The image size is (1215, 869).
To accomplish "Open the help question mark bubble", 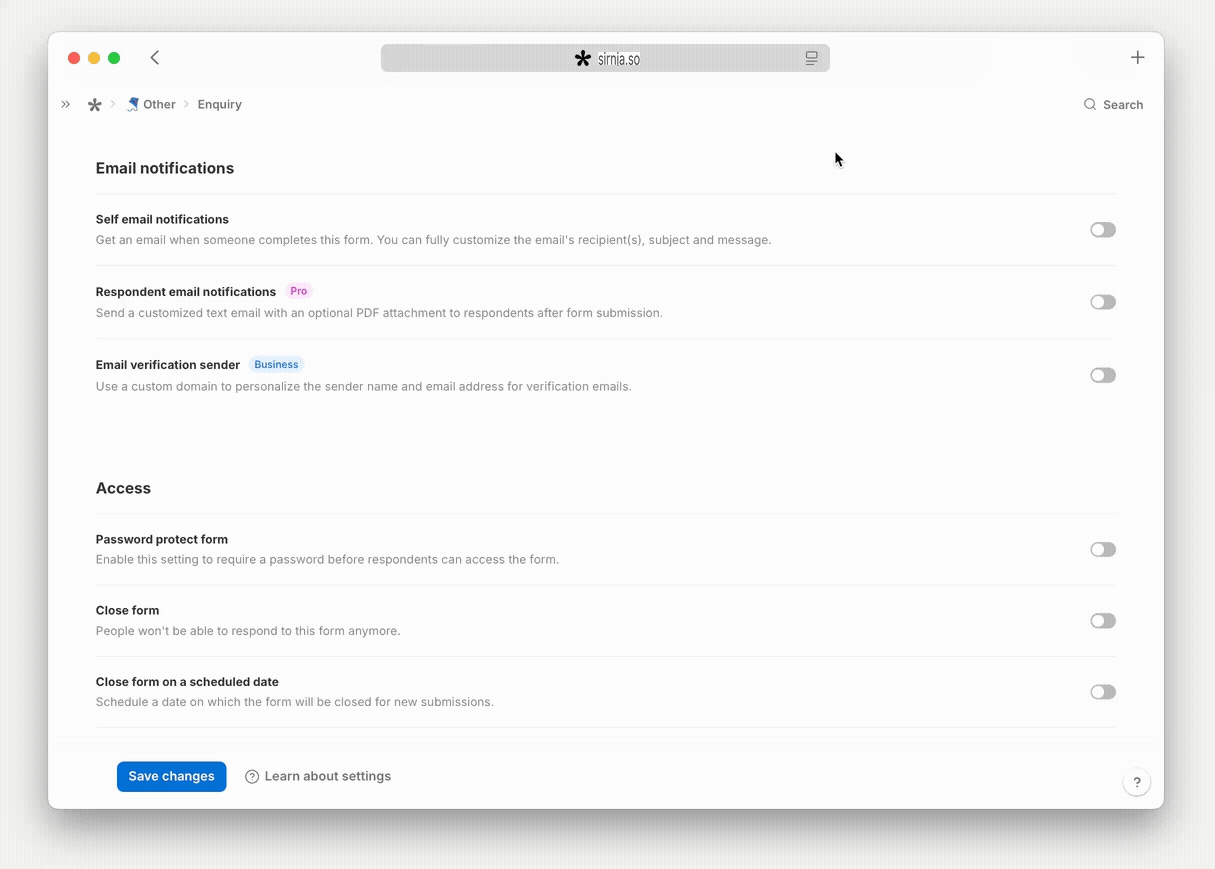I will pyautogui.click(x=1137, y=782).
